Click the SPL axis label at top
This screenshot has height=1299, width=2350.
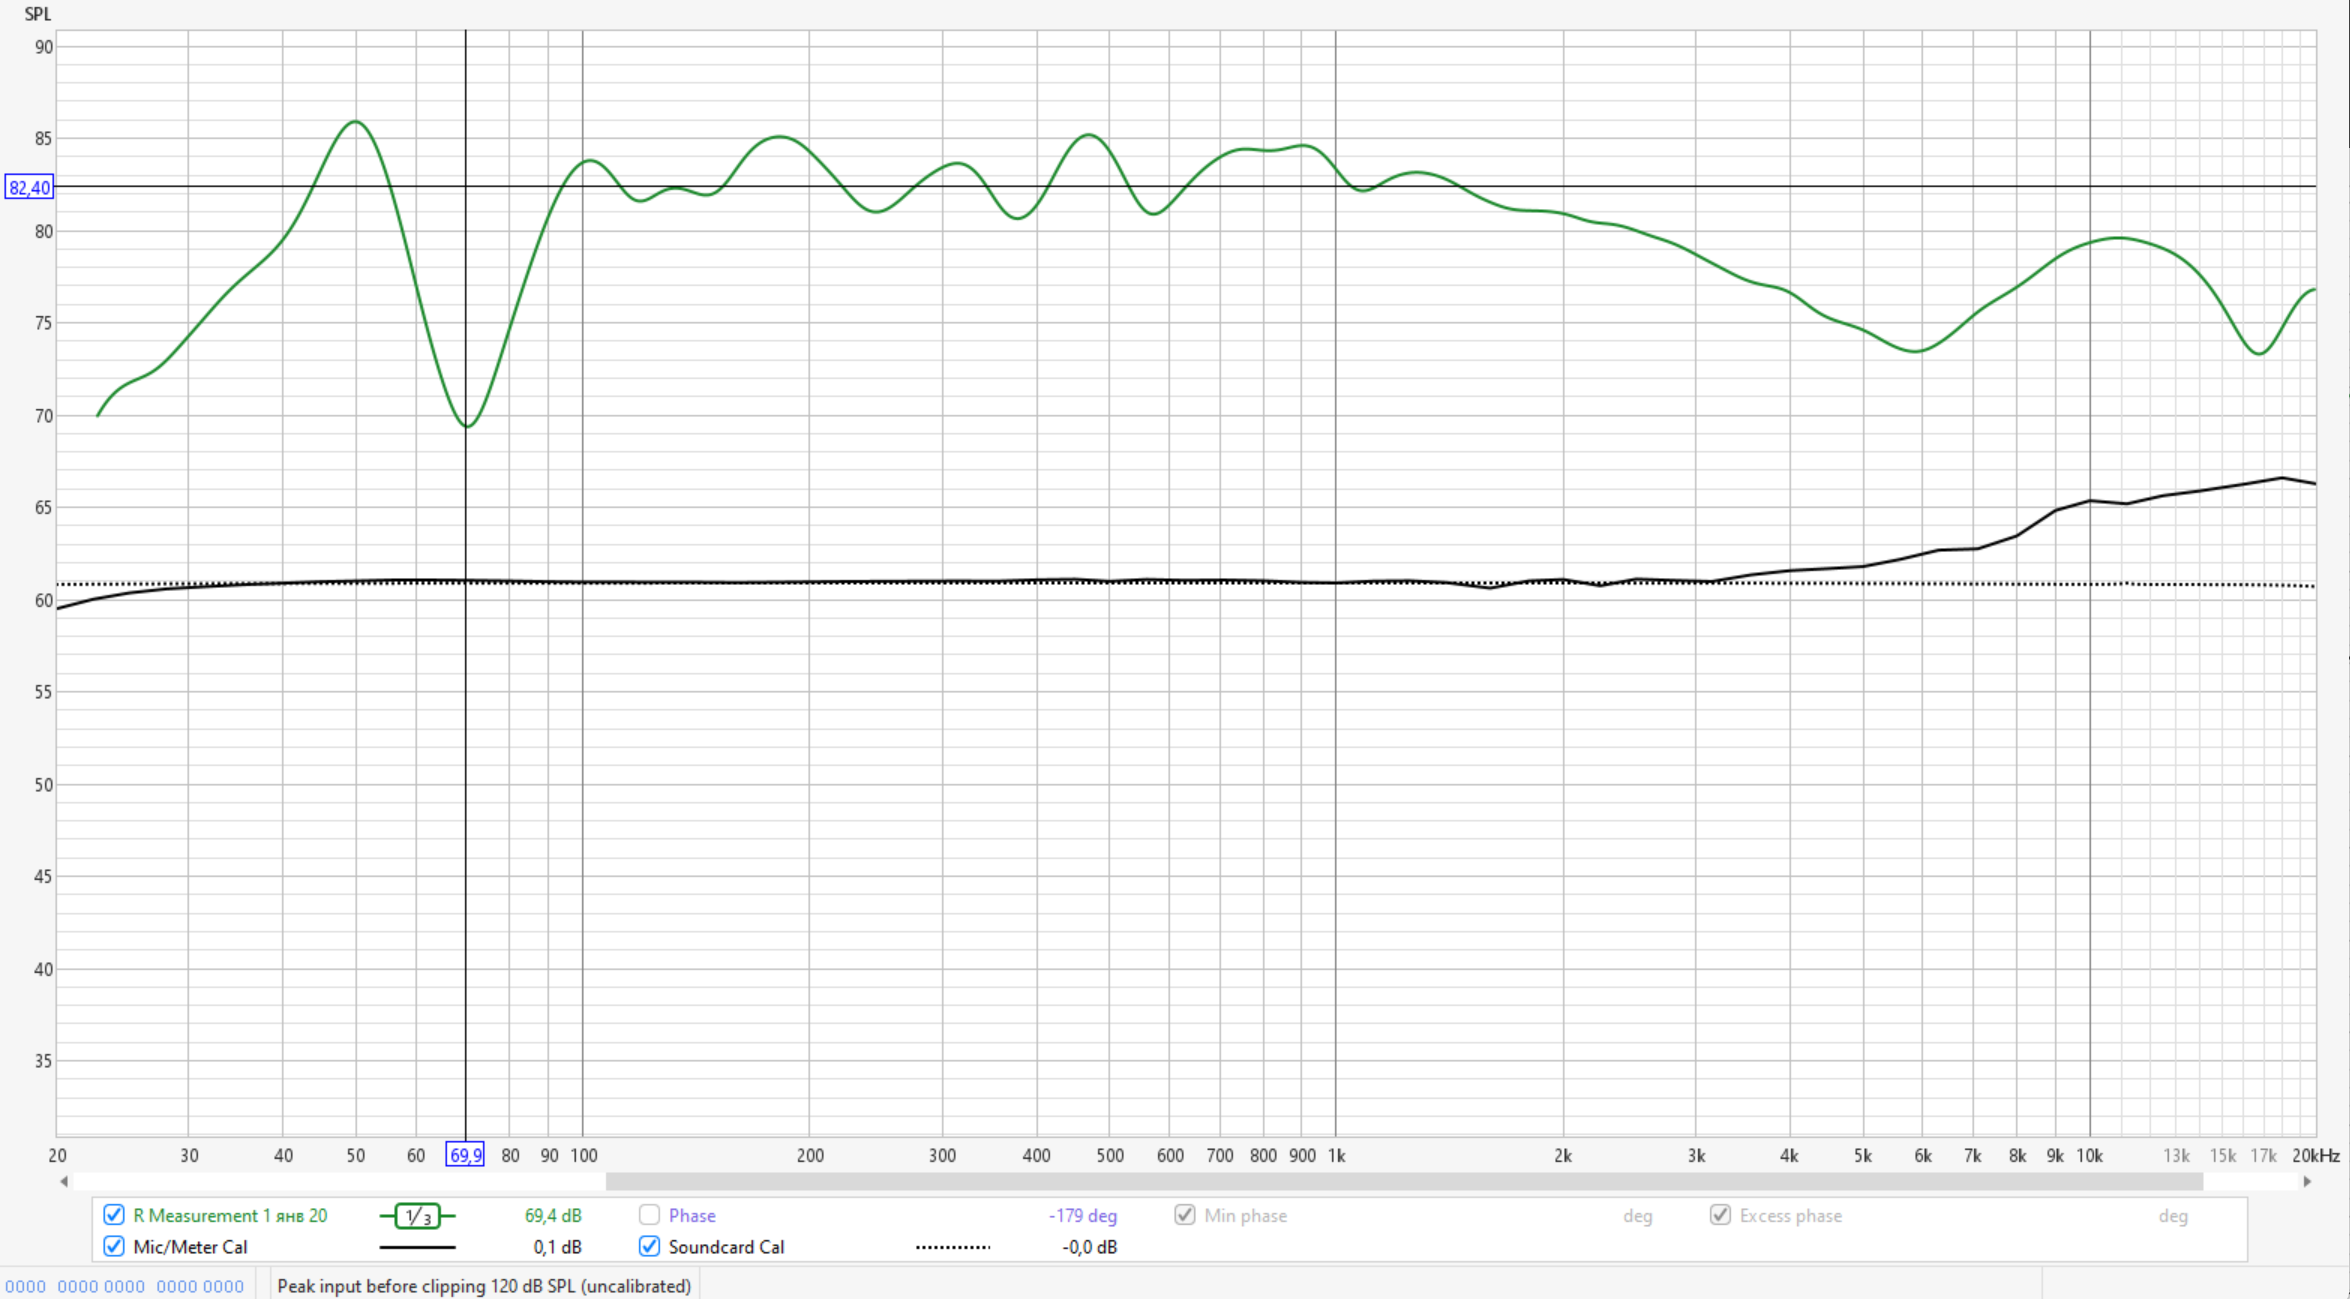pyautogui.click(x=37, y=14)
